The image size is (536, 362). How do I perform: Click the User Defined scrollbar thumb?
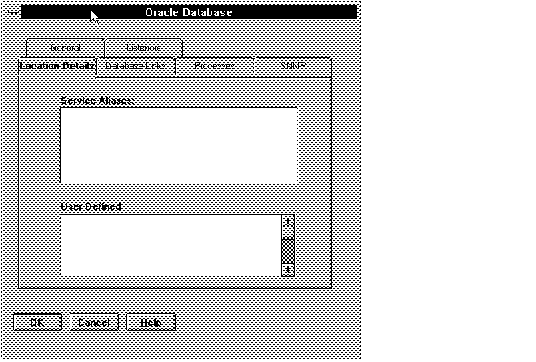[x=288, y=250]
